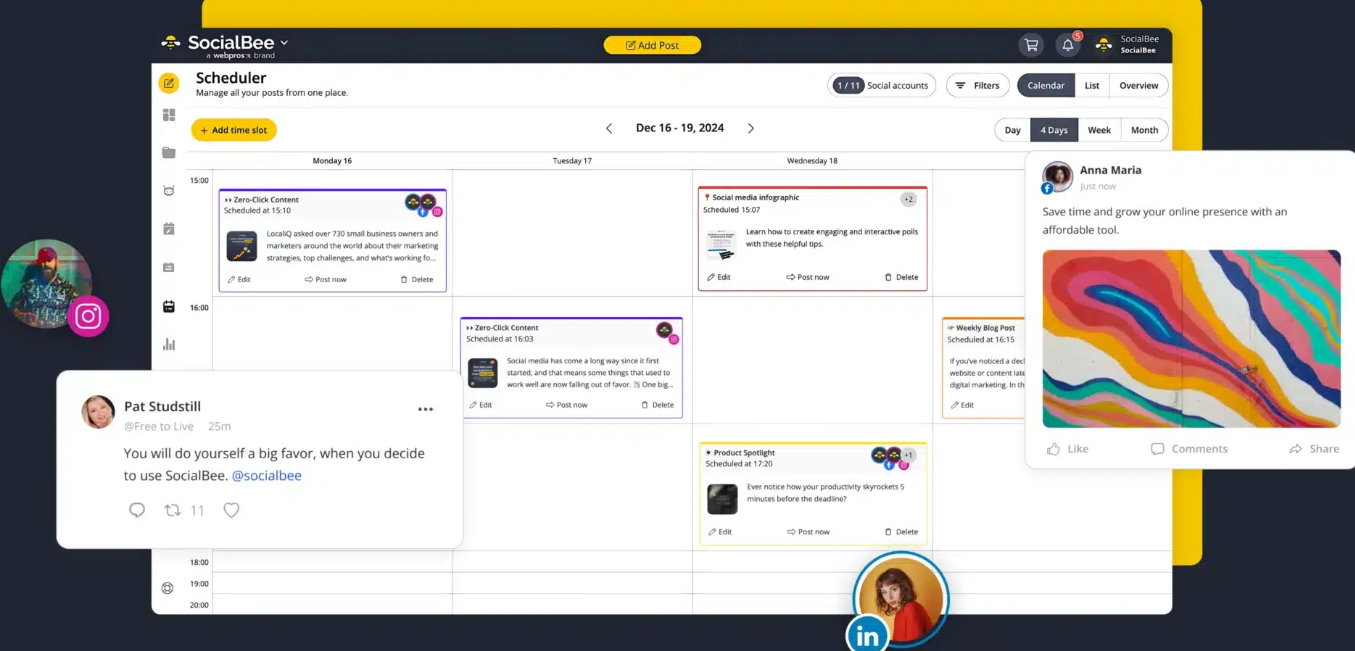The image size is (1355, 651).
Task: Switch to Overview view
Action: click(1138, 85)
